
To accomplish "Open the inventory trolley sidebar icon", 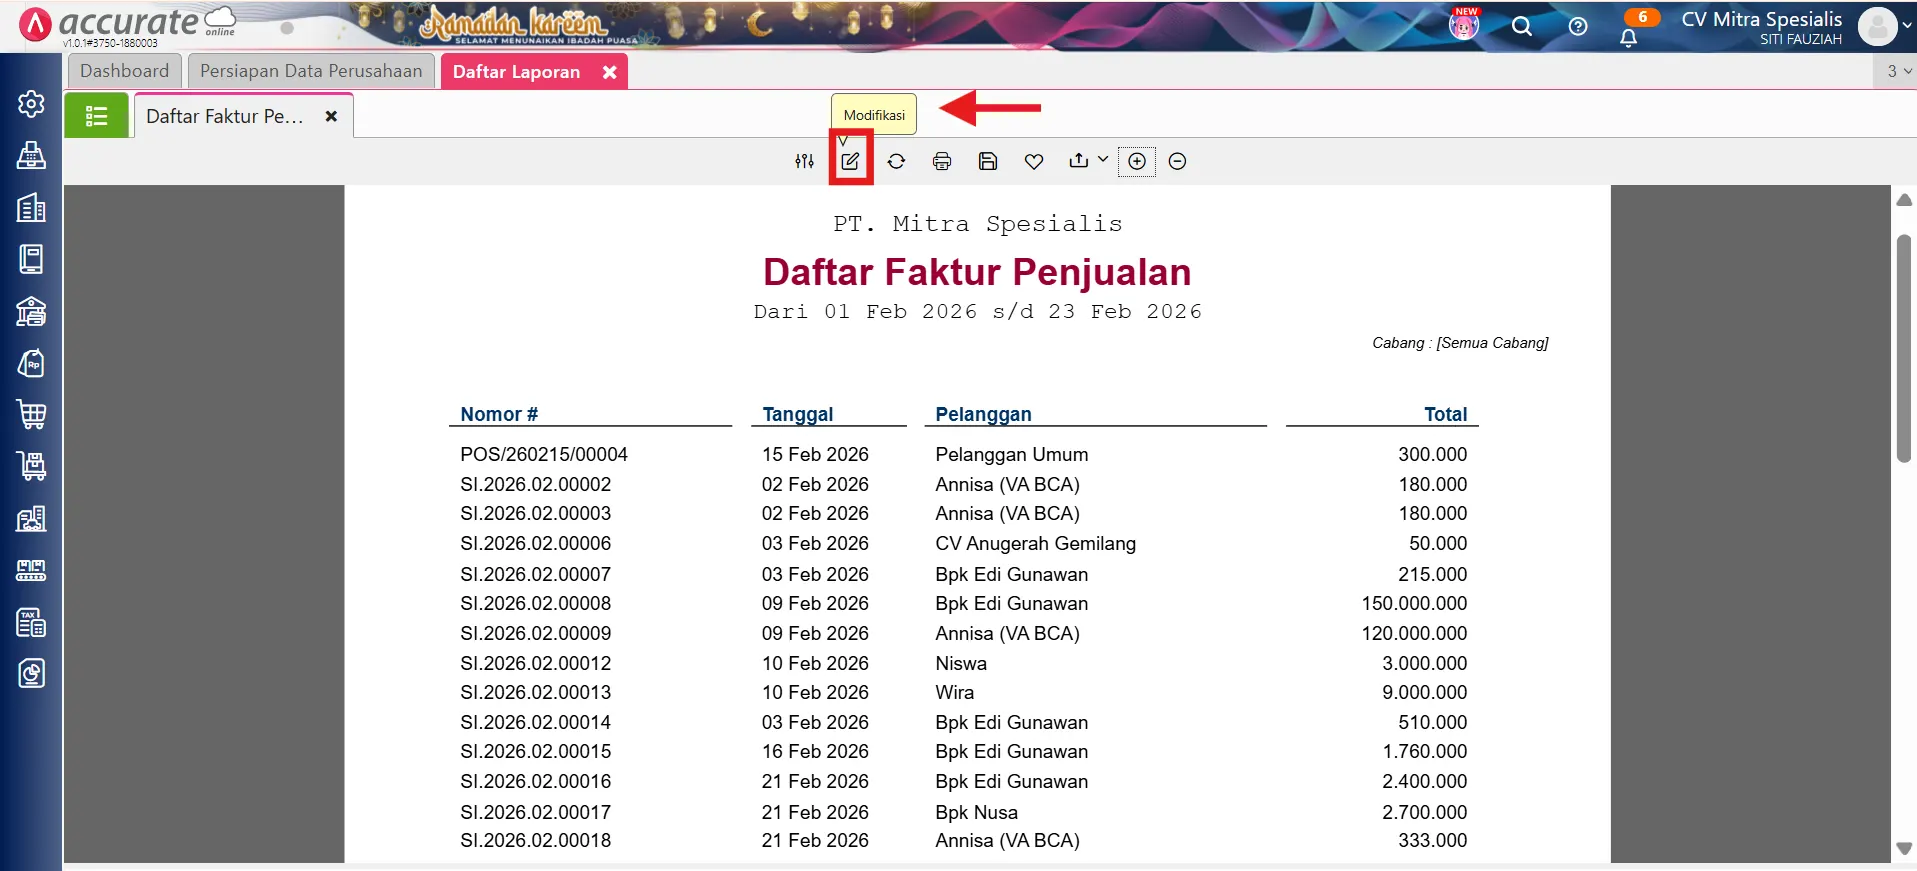I will point(31,466).
